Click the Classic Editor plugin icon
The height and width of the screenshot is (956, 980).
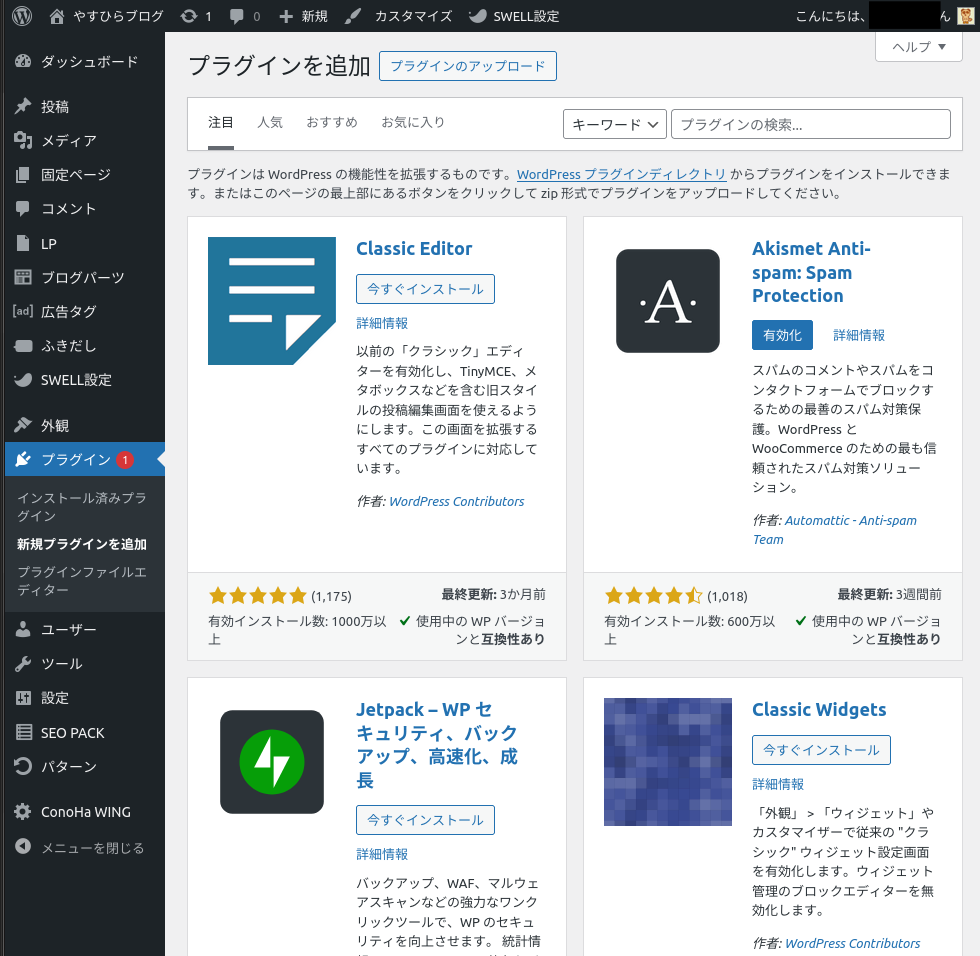click(271, 301)
